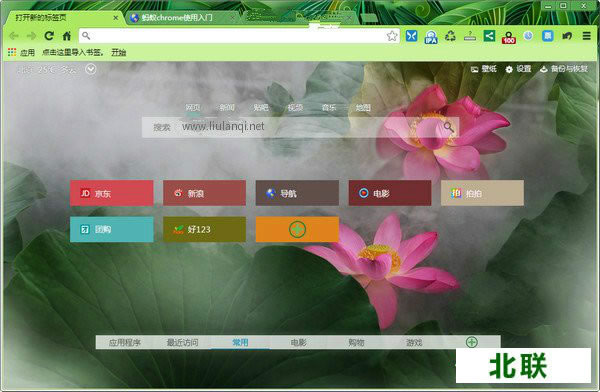Click the green recycle extension icon
The height and width of the screenshot is (392, 600).
point(450,36)
